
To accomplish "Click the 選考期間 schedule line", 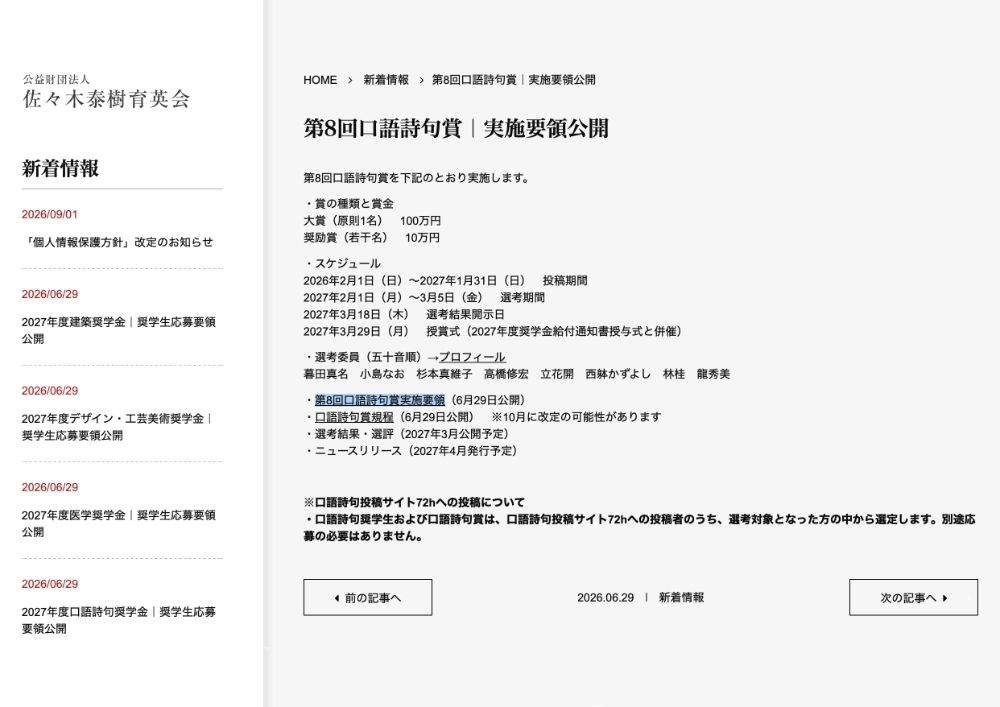I will pos(424,298).
